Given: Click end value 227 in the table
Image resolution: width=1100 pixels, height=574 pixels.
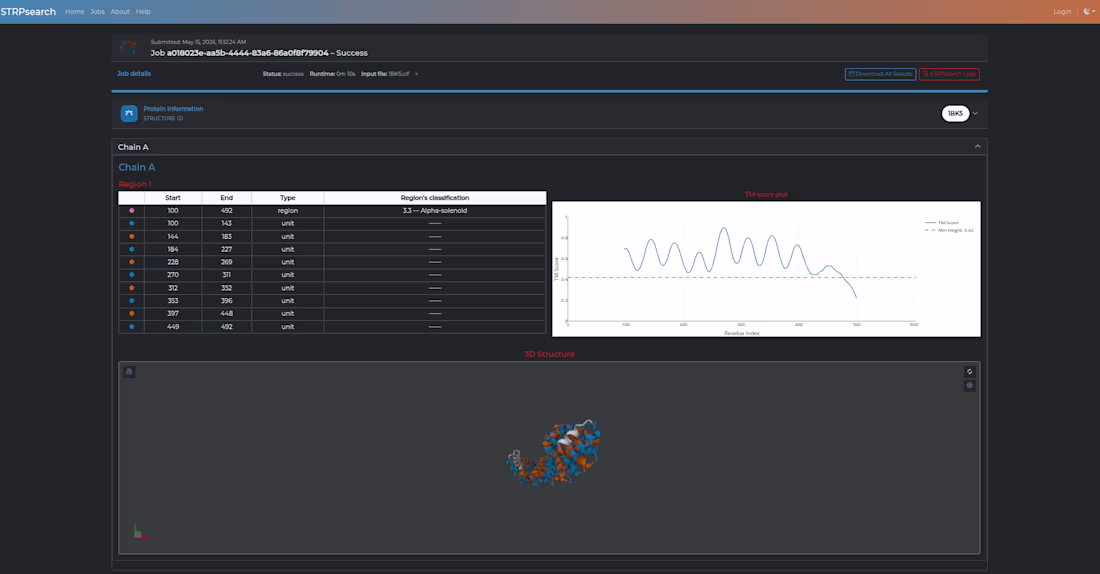Looking at the screenshot, I should pyautogui.click(x=227, y=249).
